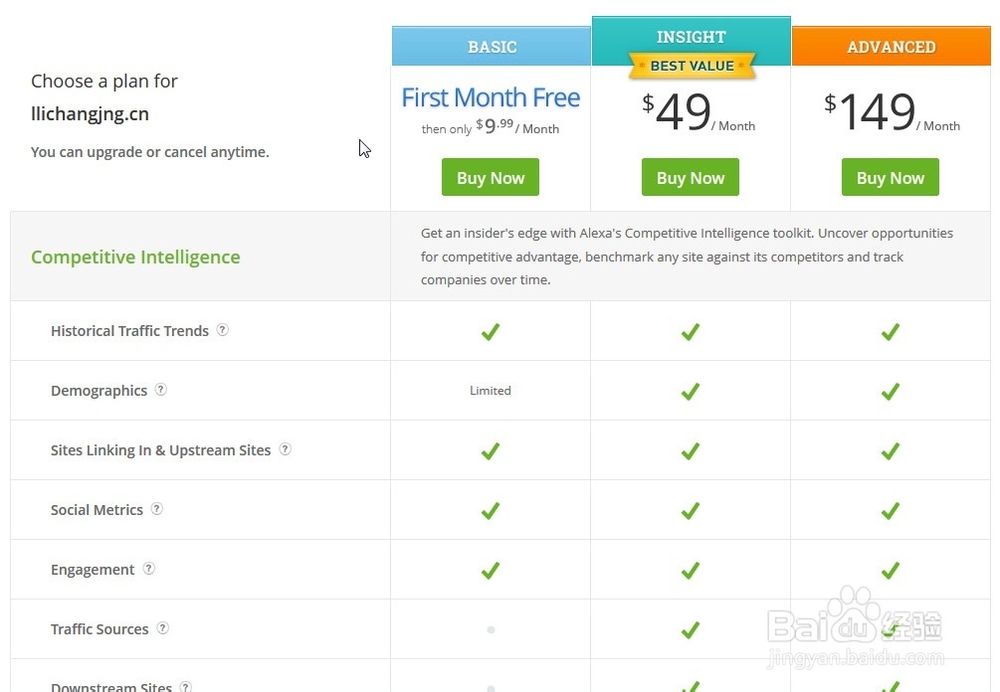Select the Basic plan header tab
1000x692 pixels.
[492, 47]
